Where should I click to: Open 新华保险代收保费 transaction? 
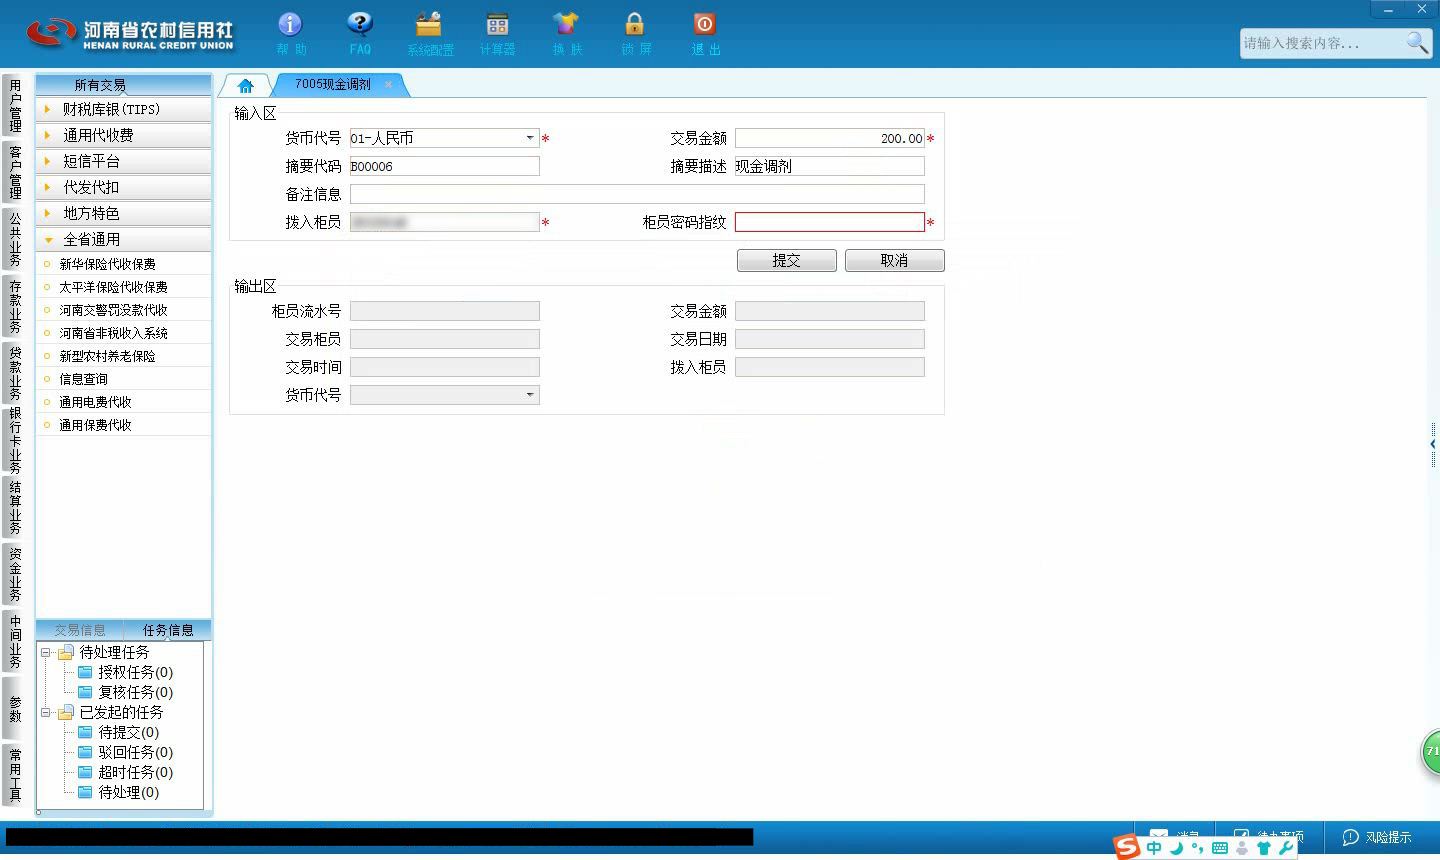123,264
